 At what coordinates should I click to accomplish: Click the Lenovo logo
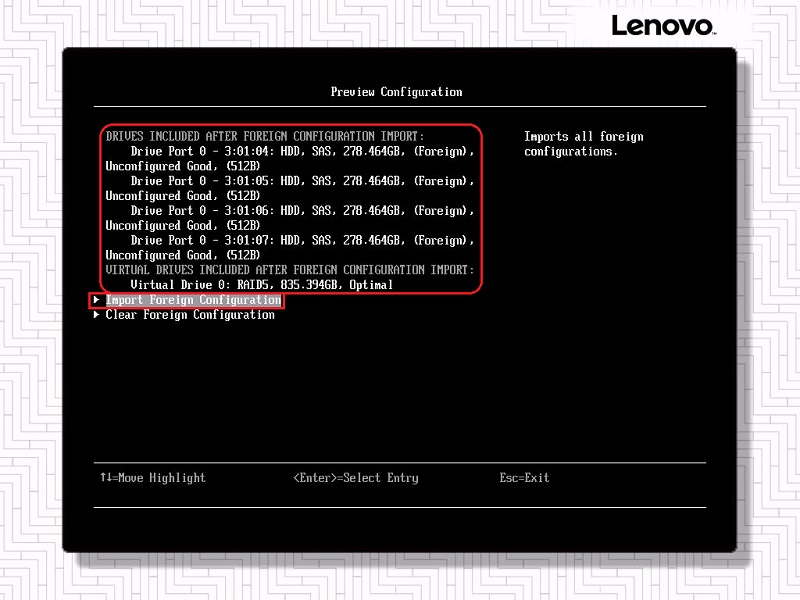(663, 26)
